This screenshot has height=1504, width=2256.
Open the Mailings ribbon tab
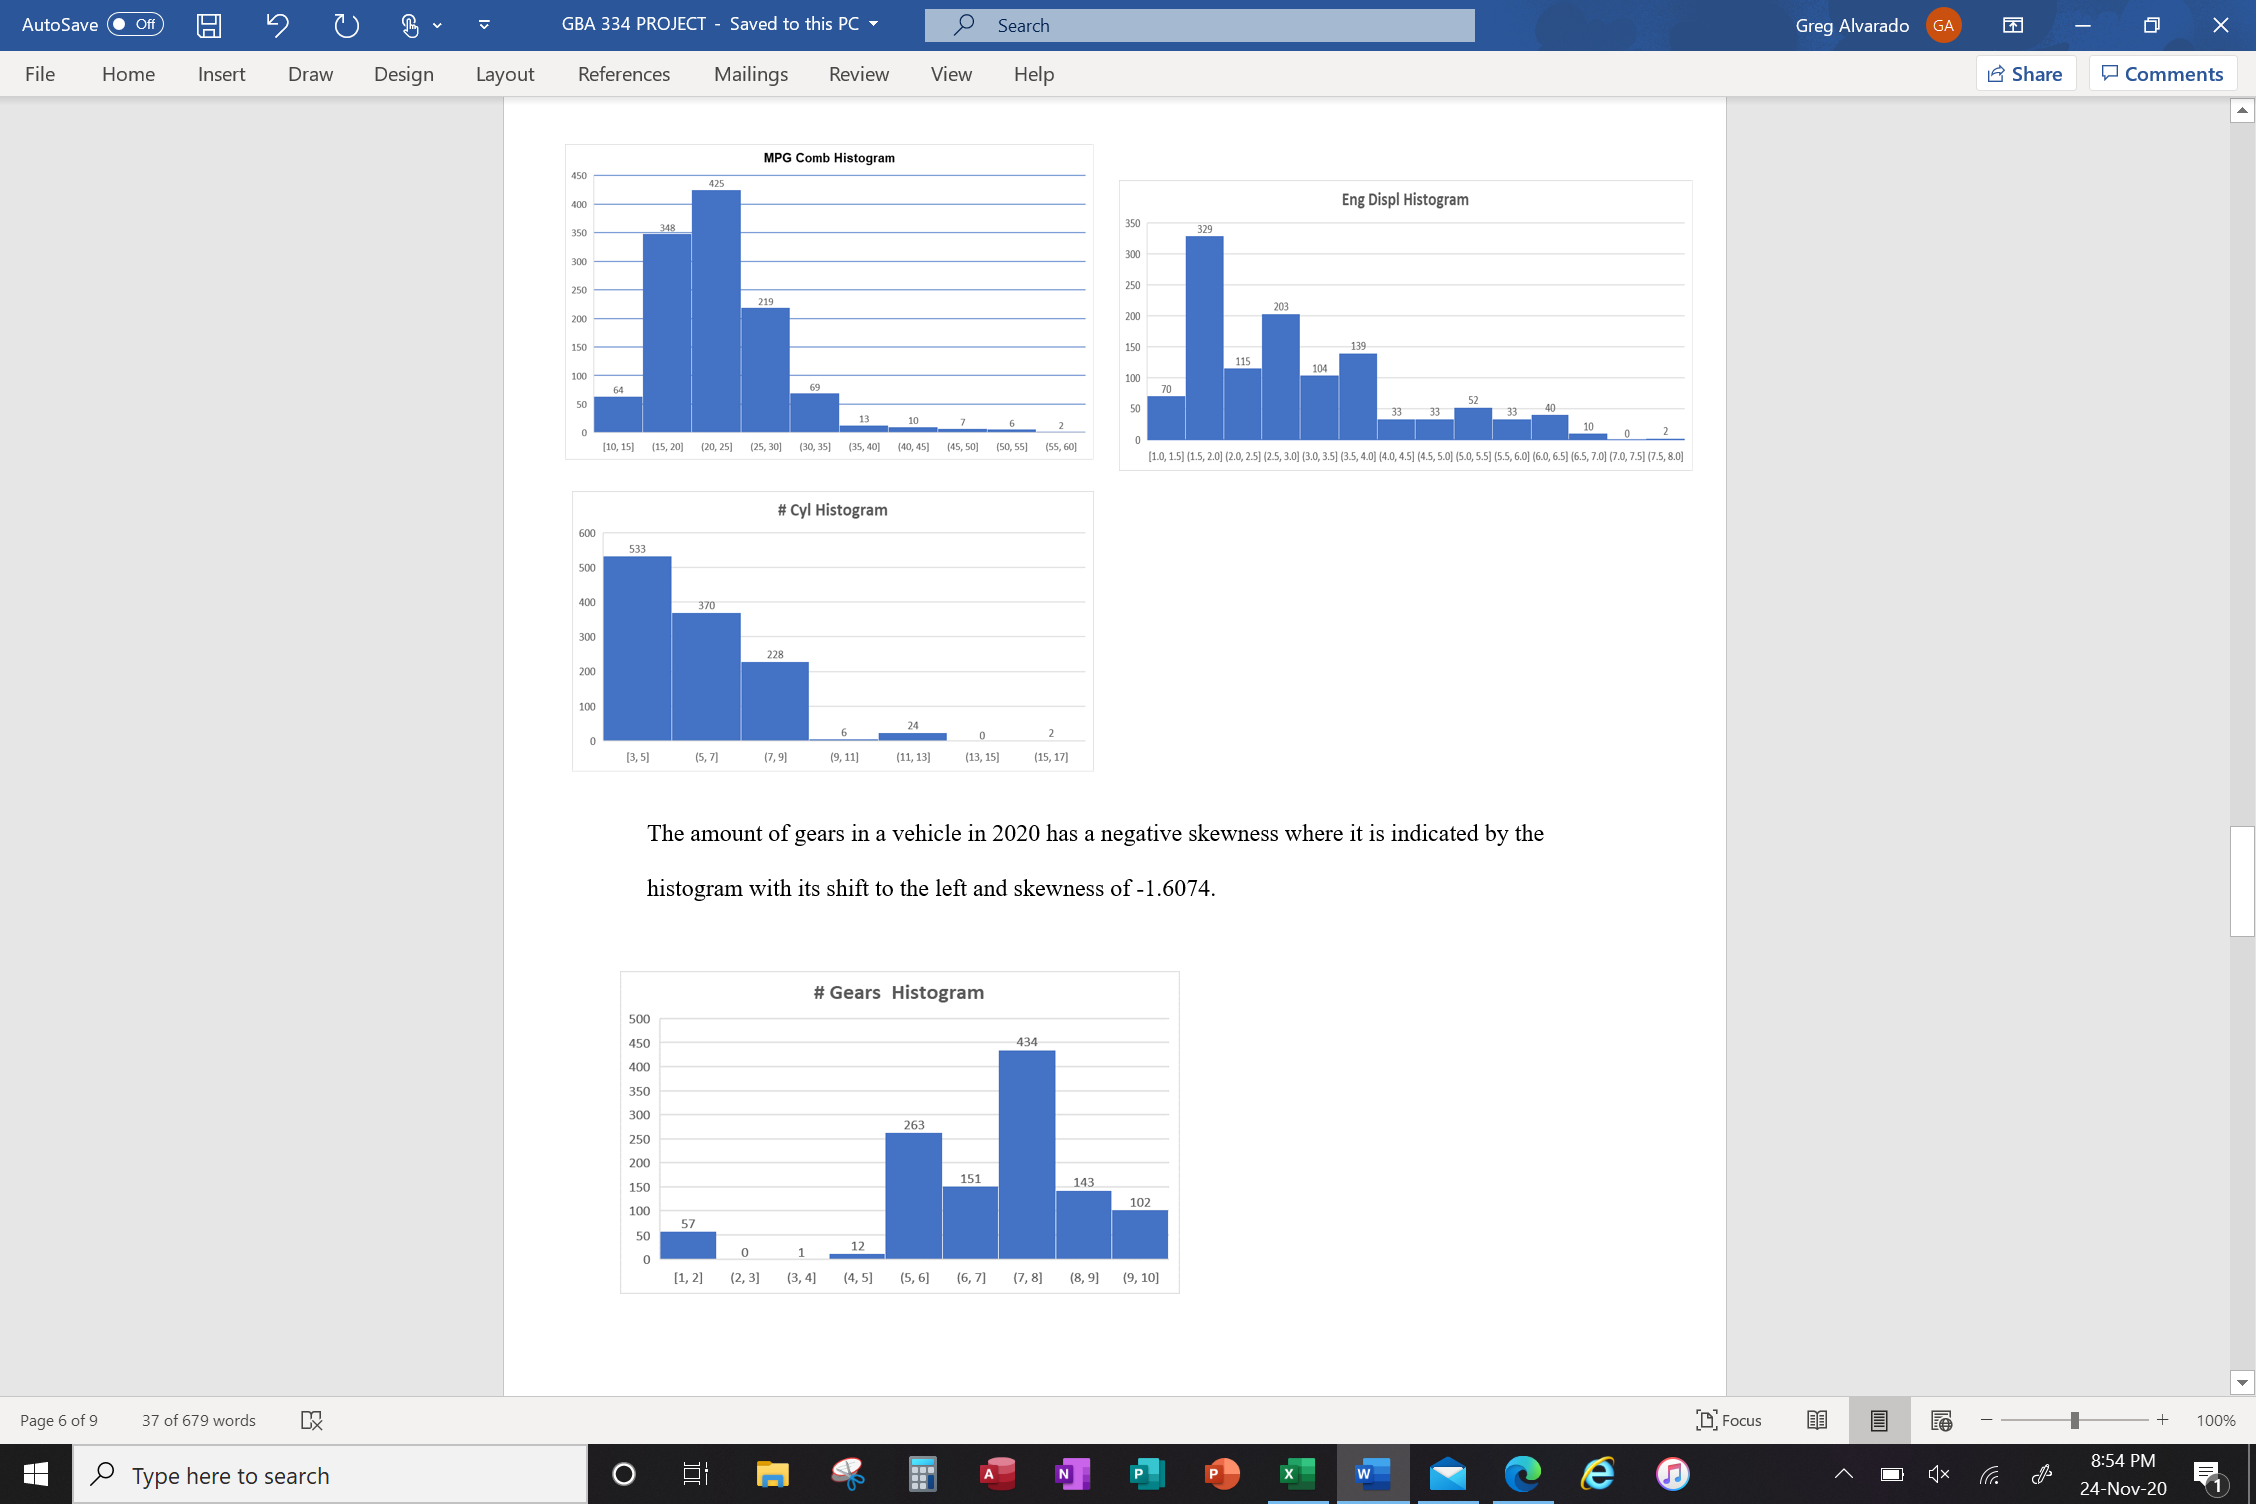(750, 74)
